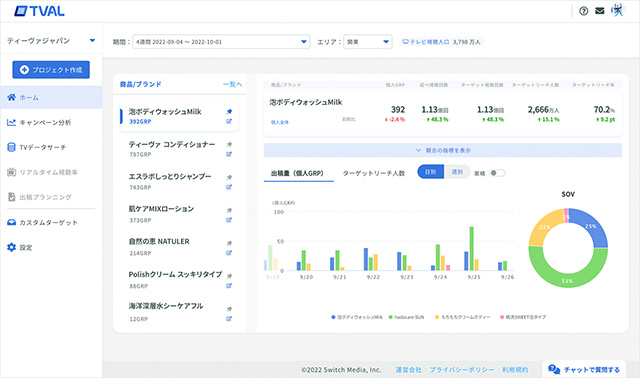Open external link icon for 泡ボディウォッシュMilk
Viewport: 640px width, 378px height.
click(229, 121)
